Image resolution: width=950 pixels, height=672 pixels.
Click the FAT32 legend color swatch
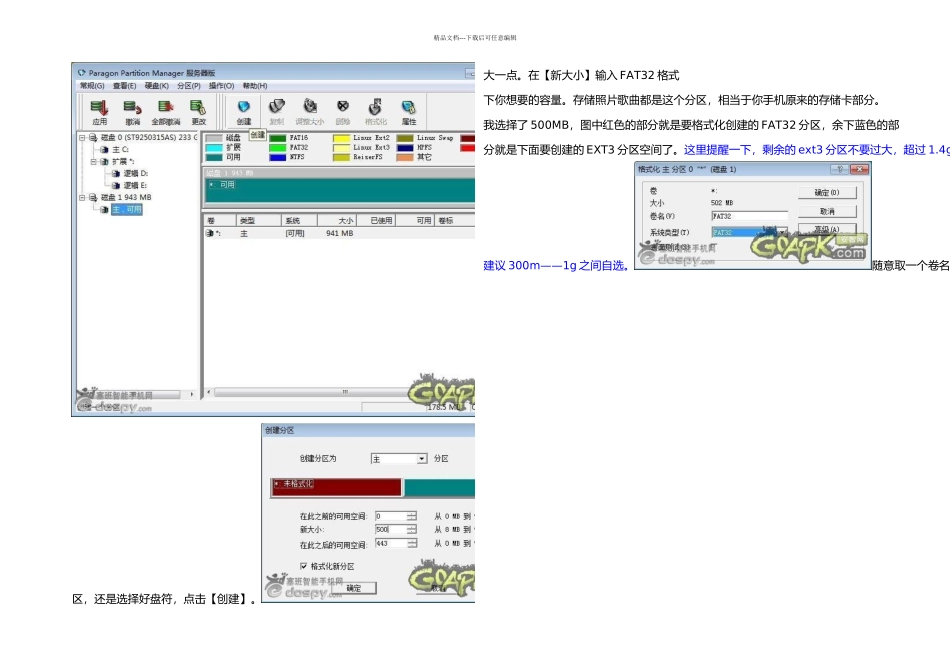pyautogui.click(x=277, y=148)
